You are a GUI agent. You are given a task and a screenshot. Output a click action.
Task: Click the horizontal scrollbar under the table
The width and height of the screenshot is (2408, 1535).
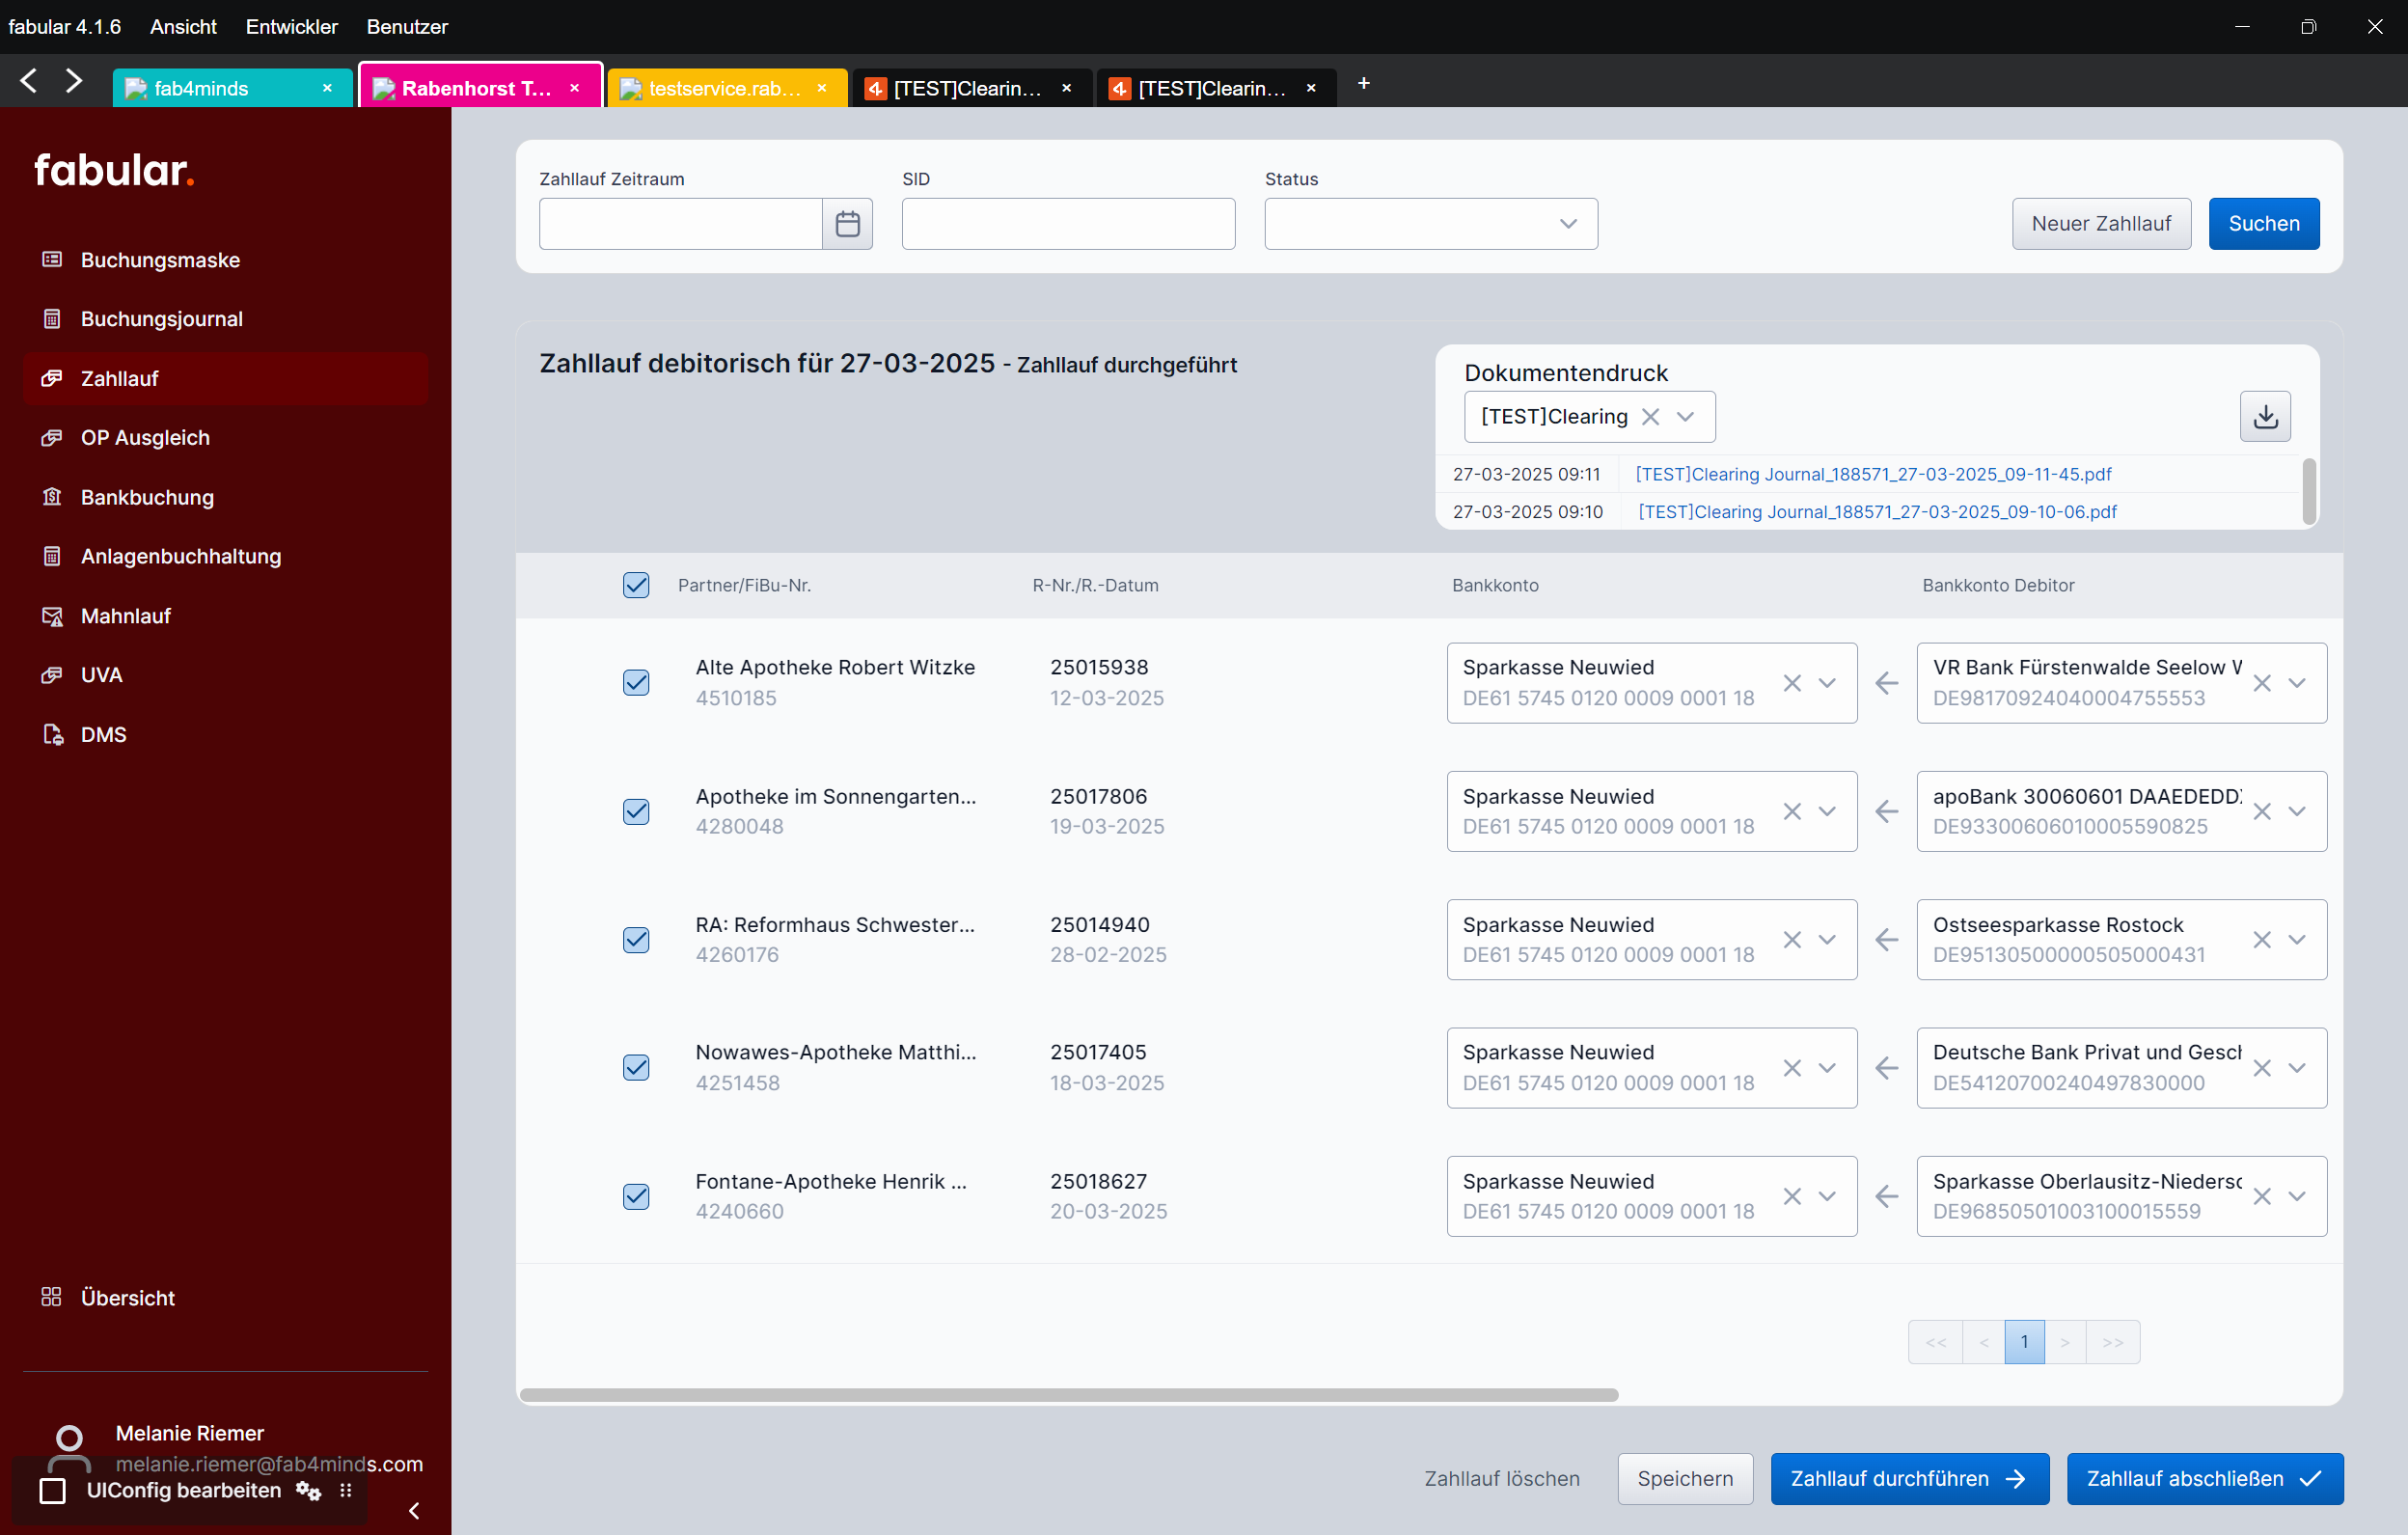click(1068, 1395)
